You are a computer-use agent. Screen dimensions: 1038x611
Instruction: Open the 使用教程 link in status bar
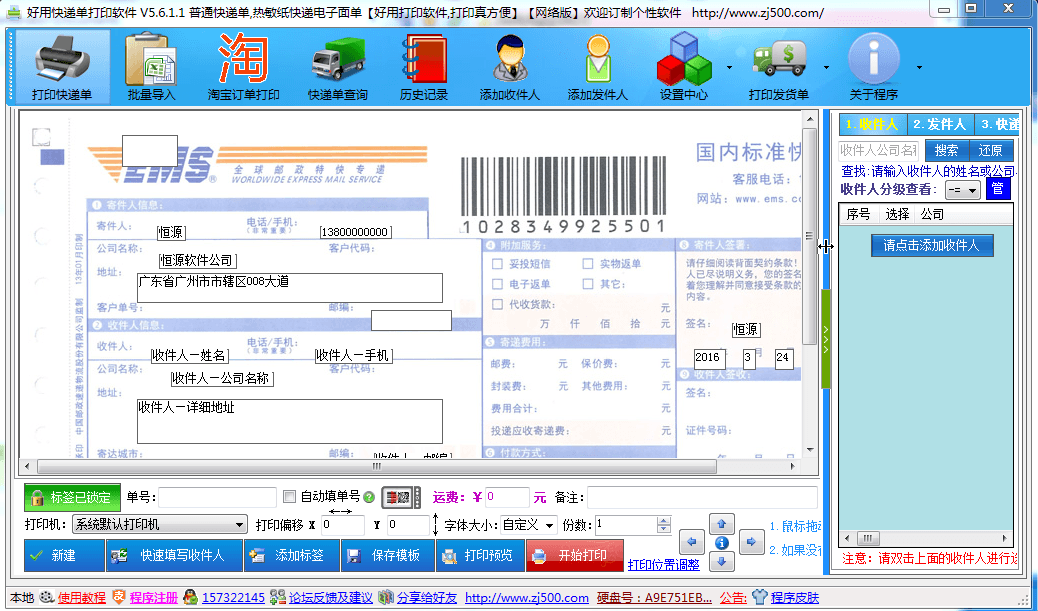coord(81,598)
